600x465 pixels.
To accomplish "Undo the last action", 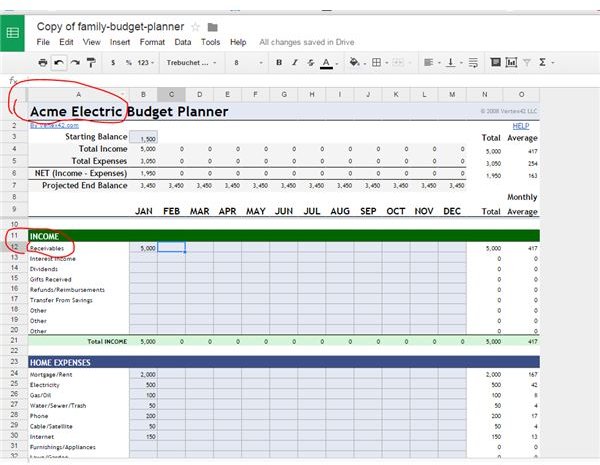I will [x=59, y=62].
